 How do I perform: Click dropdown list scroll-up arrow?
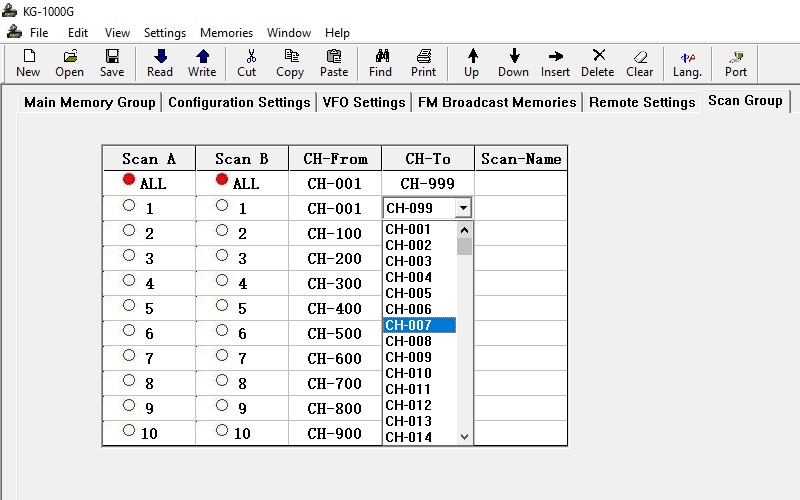pyautogui.click(x=464, y=230)
